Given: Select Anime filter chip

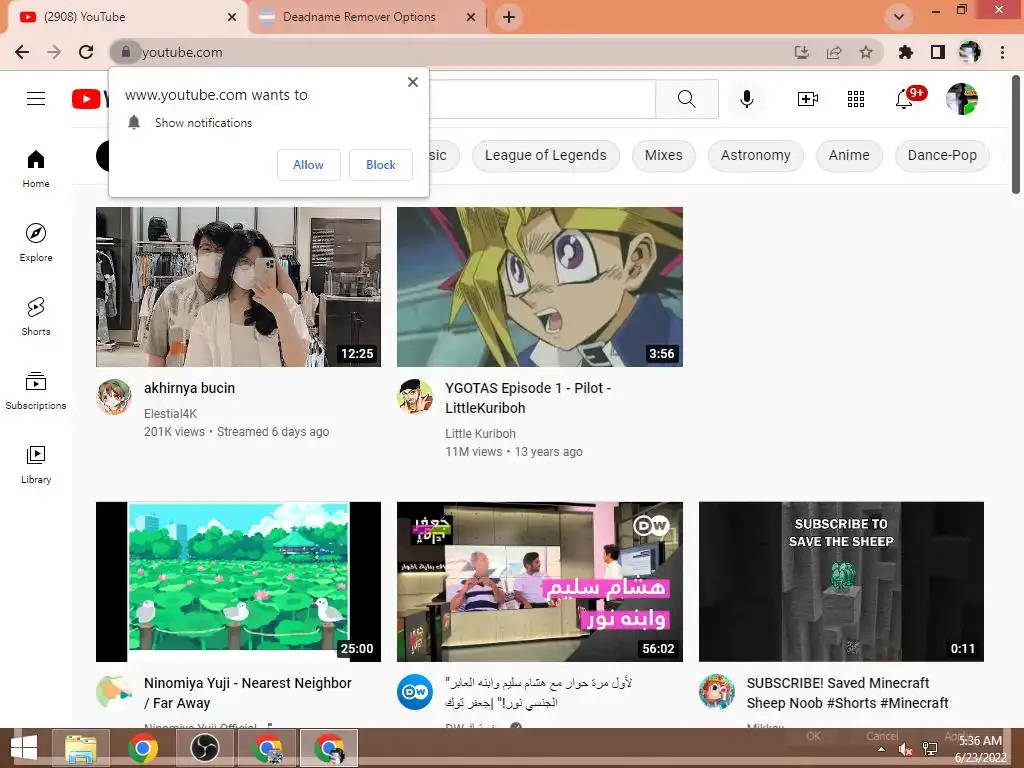Looking at the screenshot, I should click(x=849, y=155).
